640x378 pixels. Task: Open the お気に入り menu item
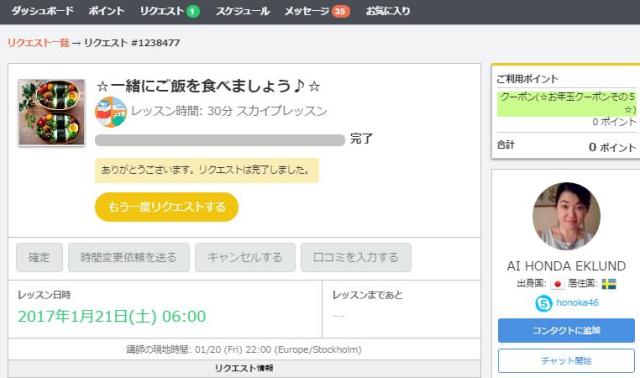point(388,11)
